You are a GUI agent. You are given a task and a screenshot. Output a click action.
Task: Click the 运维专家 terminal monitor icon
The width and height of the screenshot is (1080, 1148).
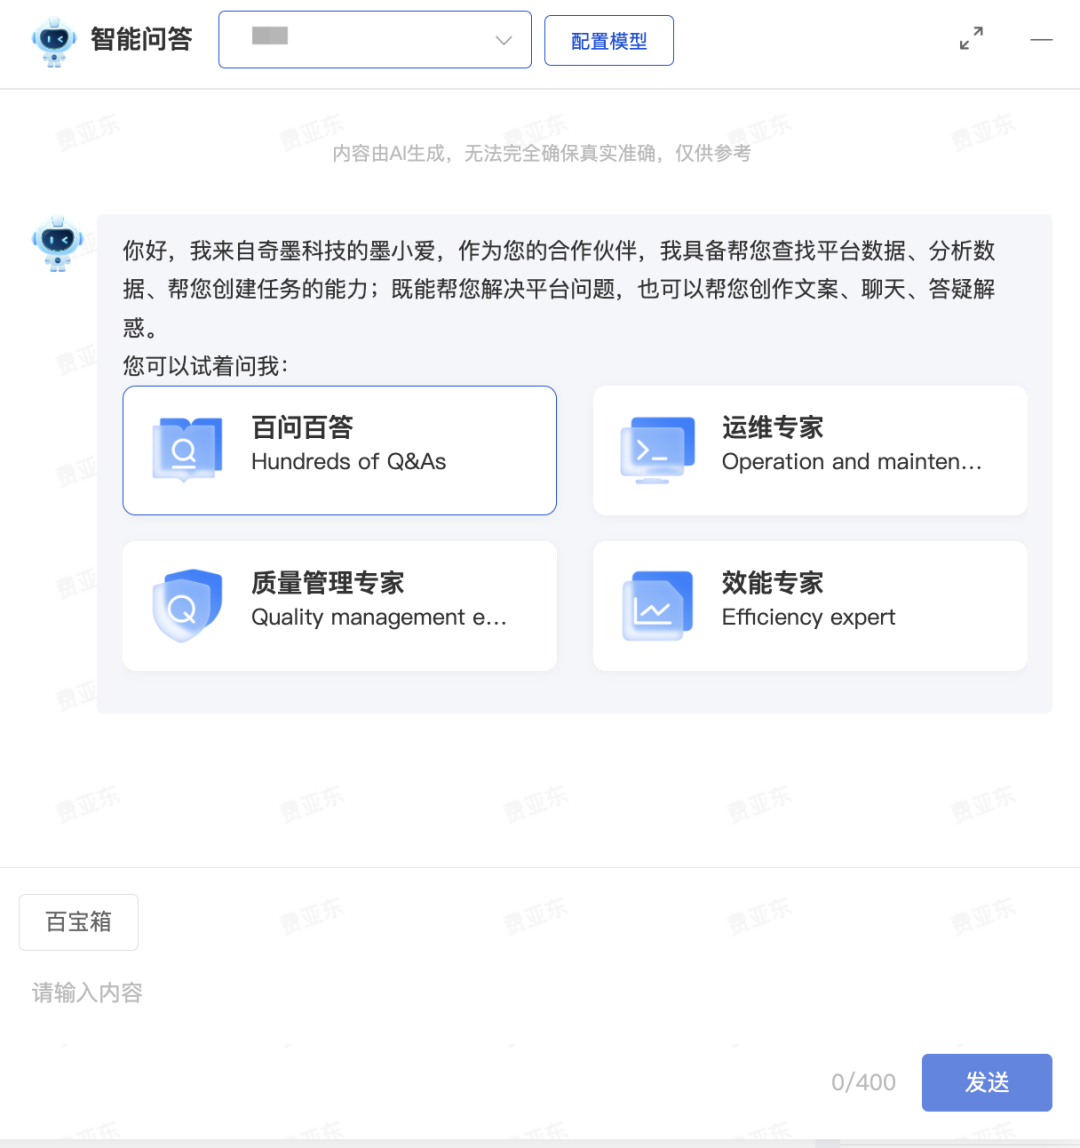(658, 450)
